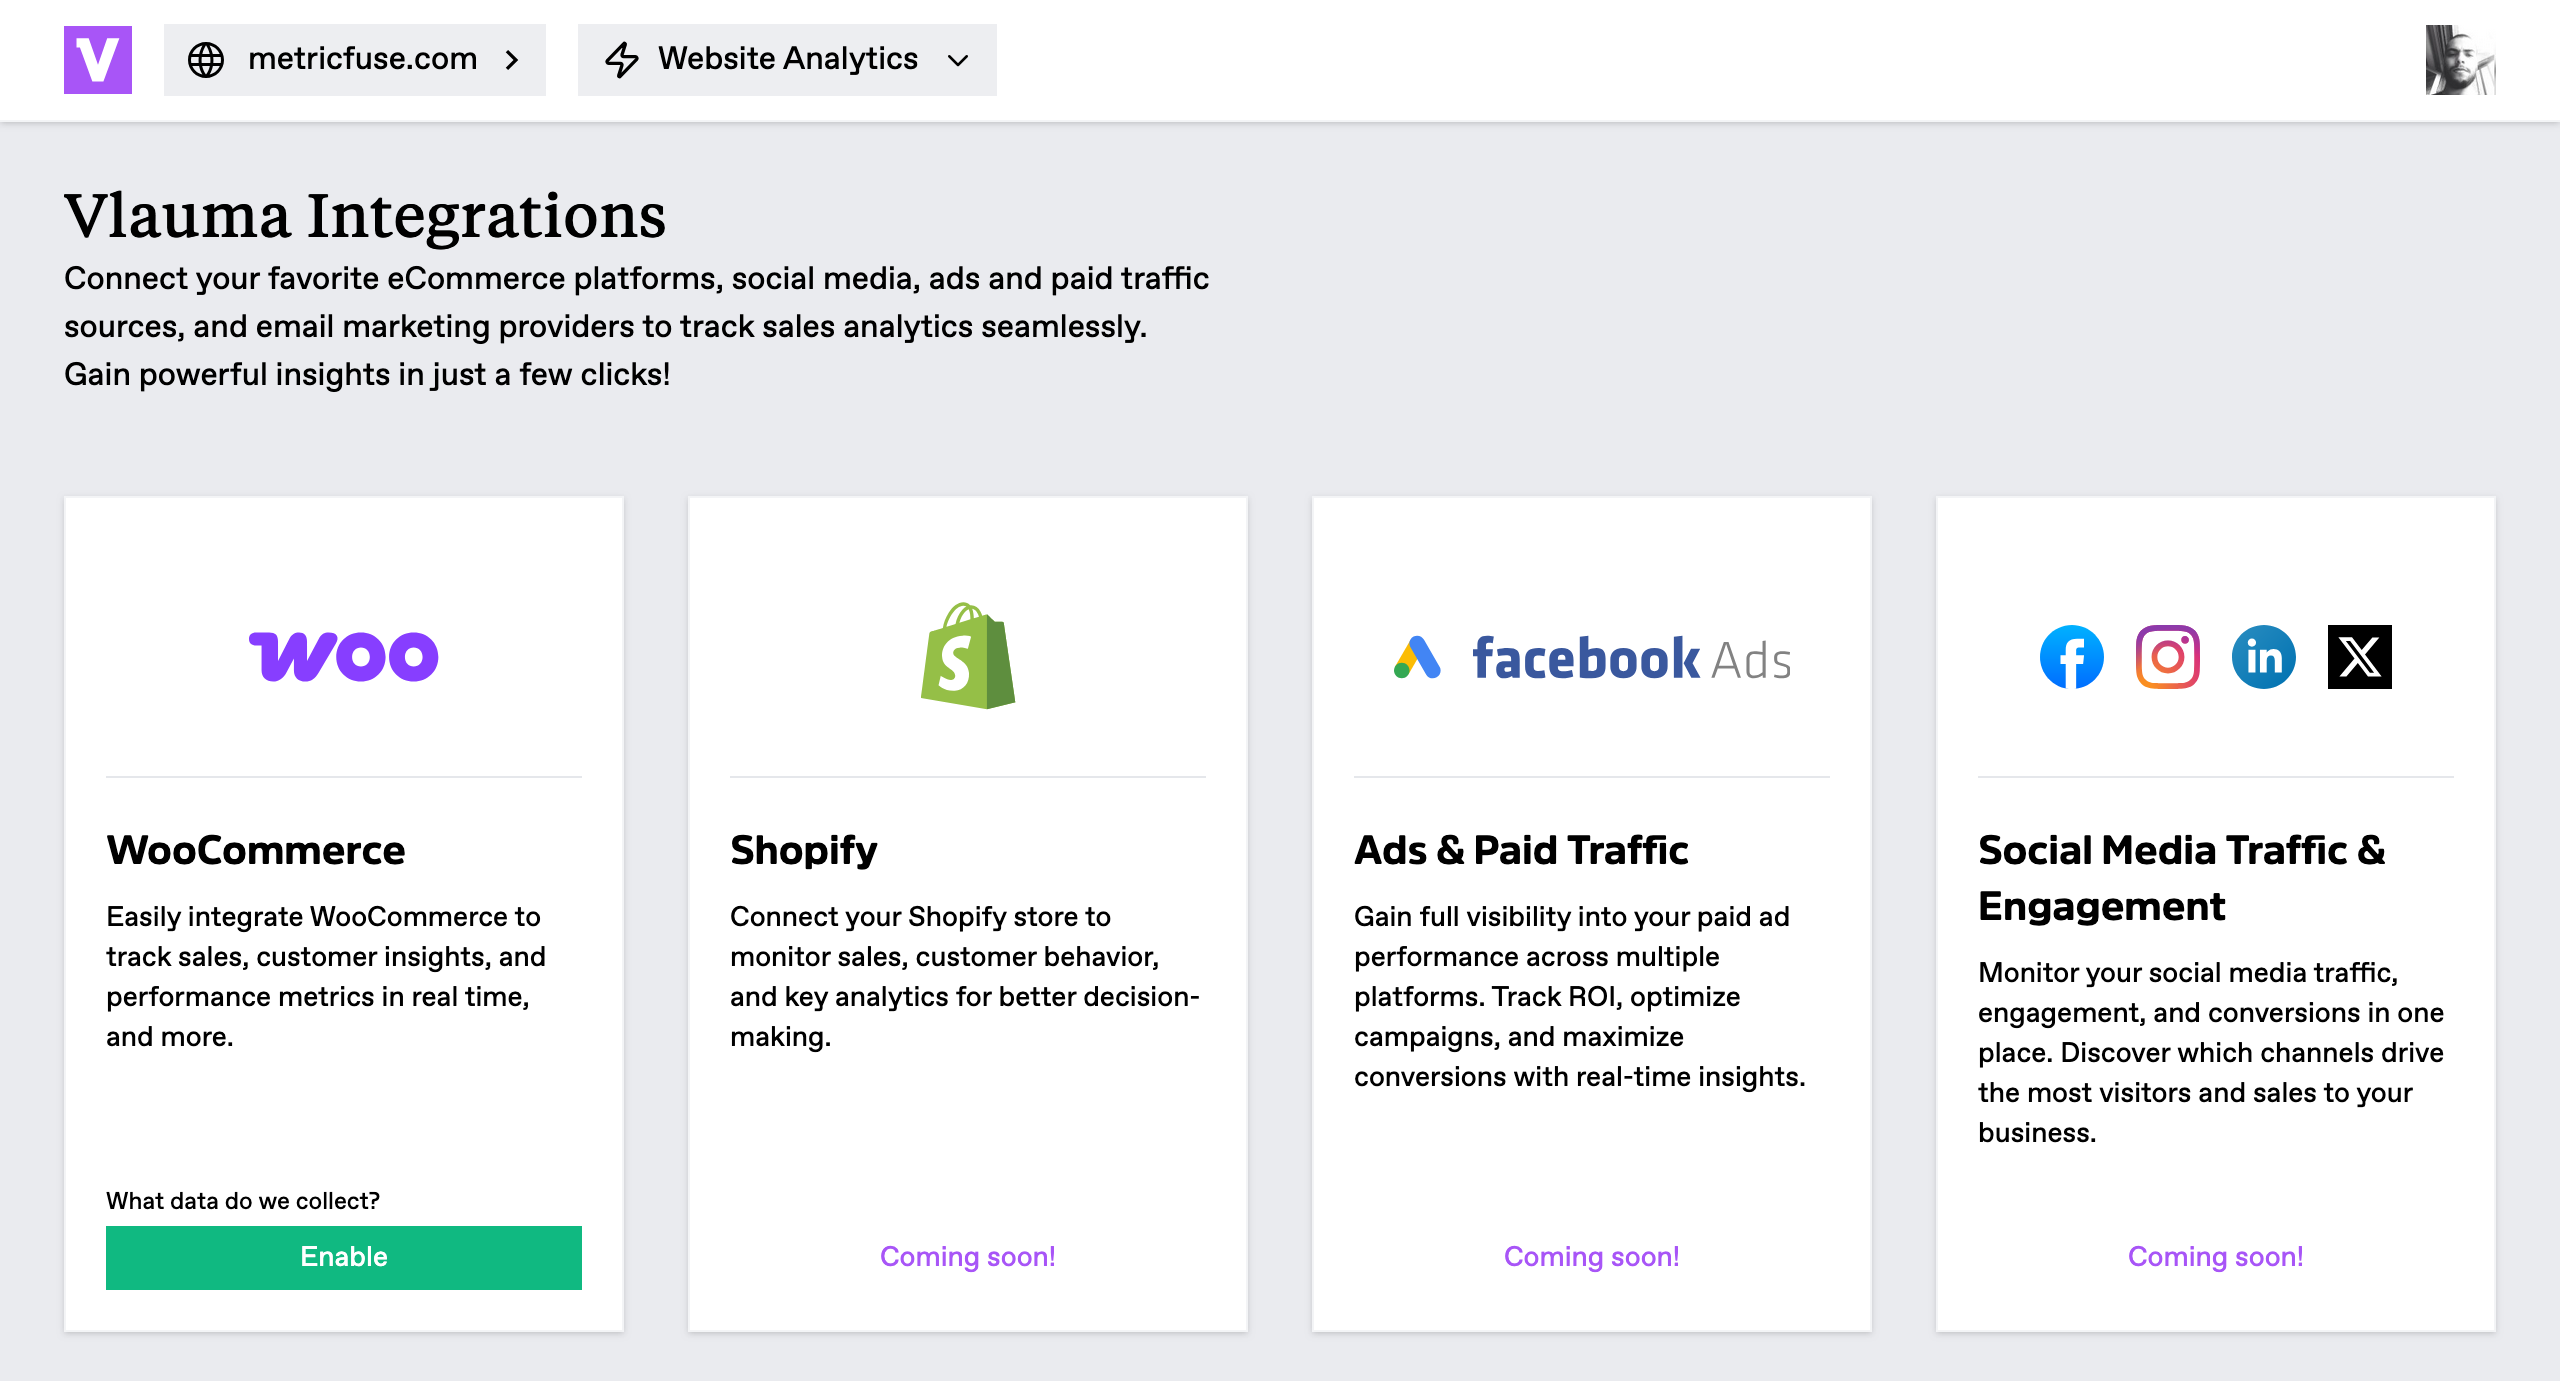Click the LinkedIn icon
Image resolution: width=2560 pixels, height=1382 pixels.
click(x=2264, y=657)
